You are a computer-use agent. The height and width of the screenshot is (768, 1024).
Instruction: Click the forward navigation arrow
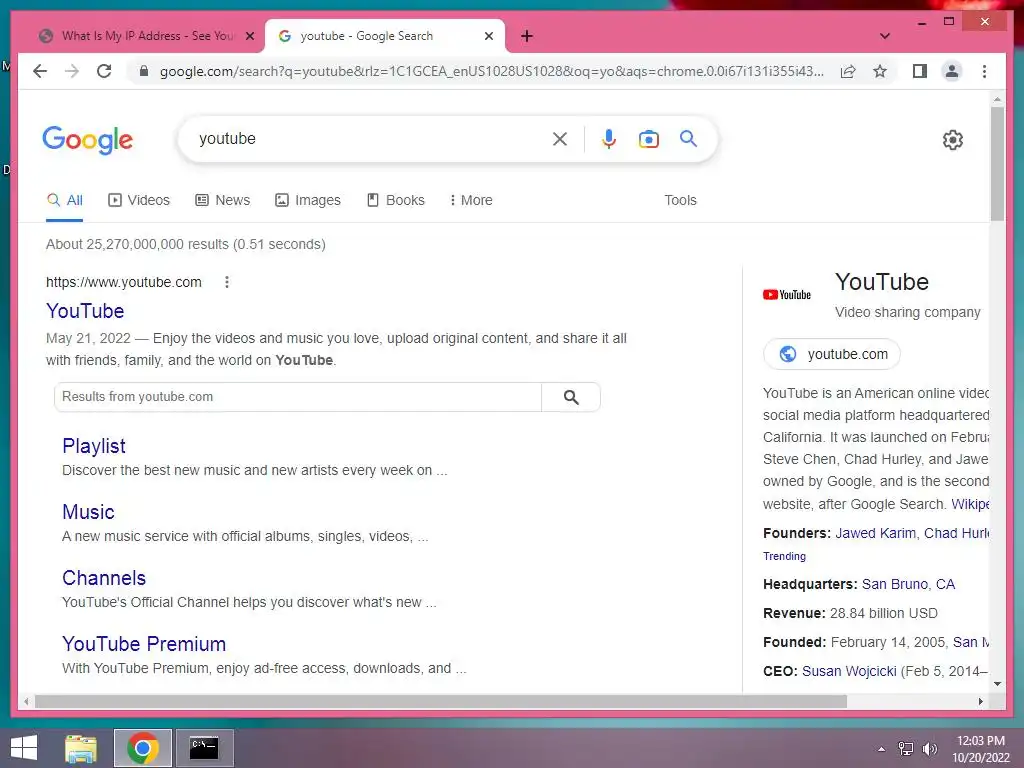point(72,71)
